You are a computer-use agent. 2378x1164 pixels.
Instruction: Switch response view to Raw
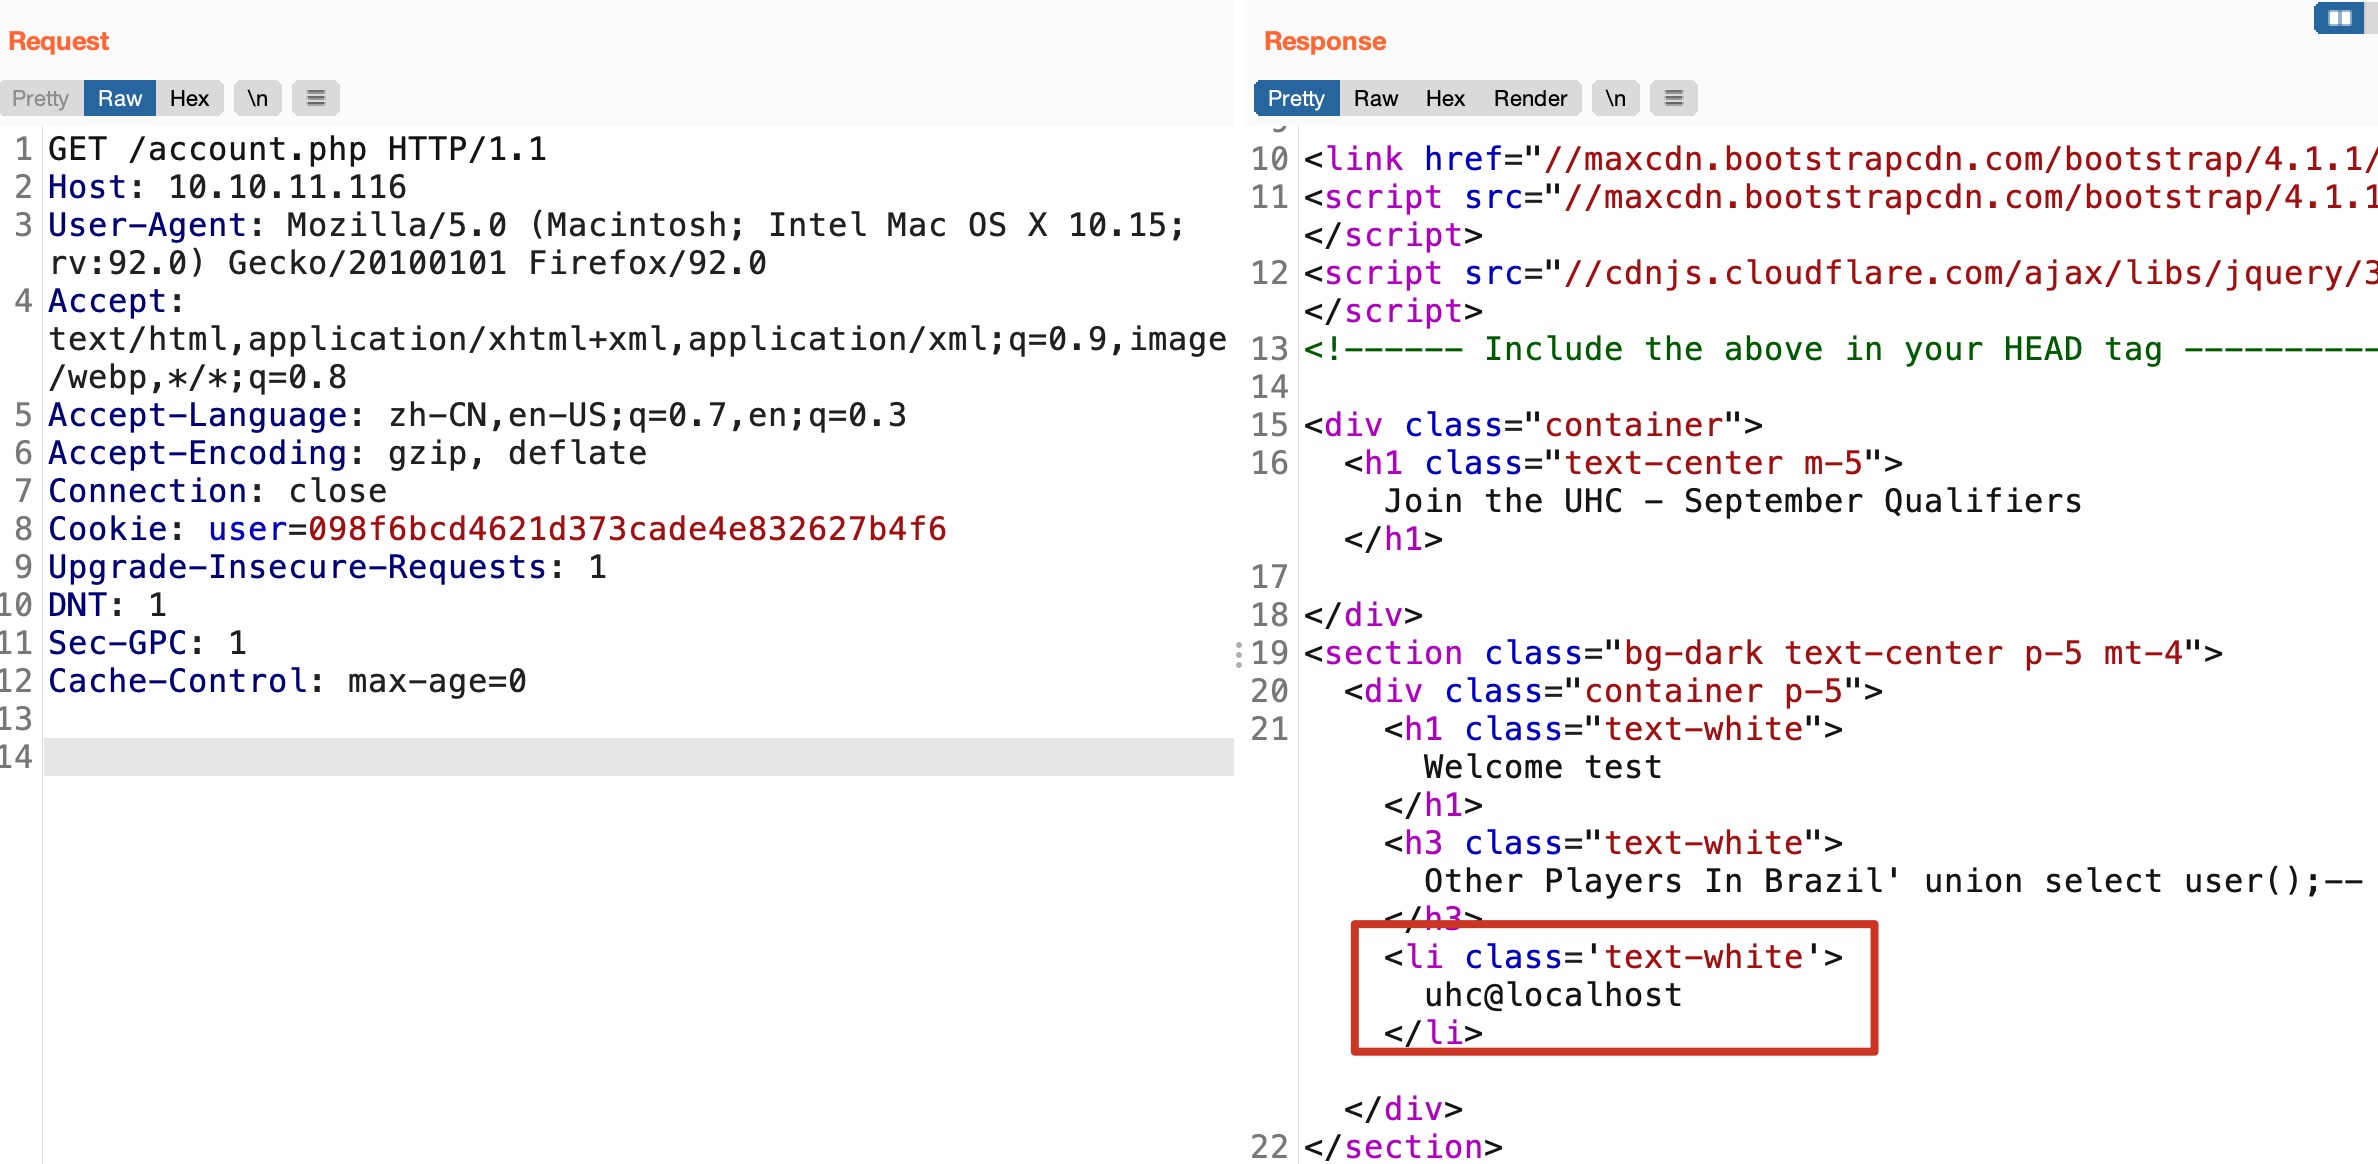1375,98
